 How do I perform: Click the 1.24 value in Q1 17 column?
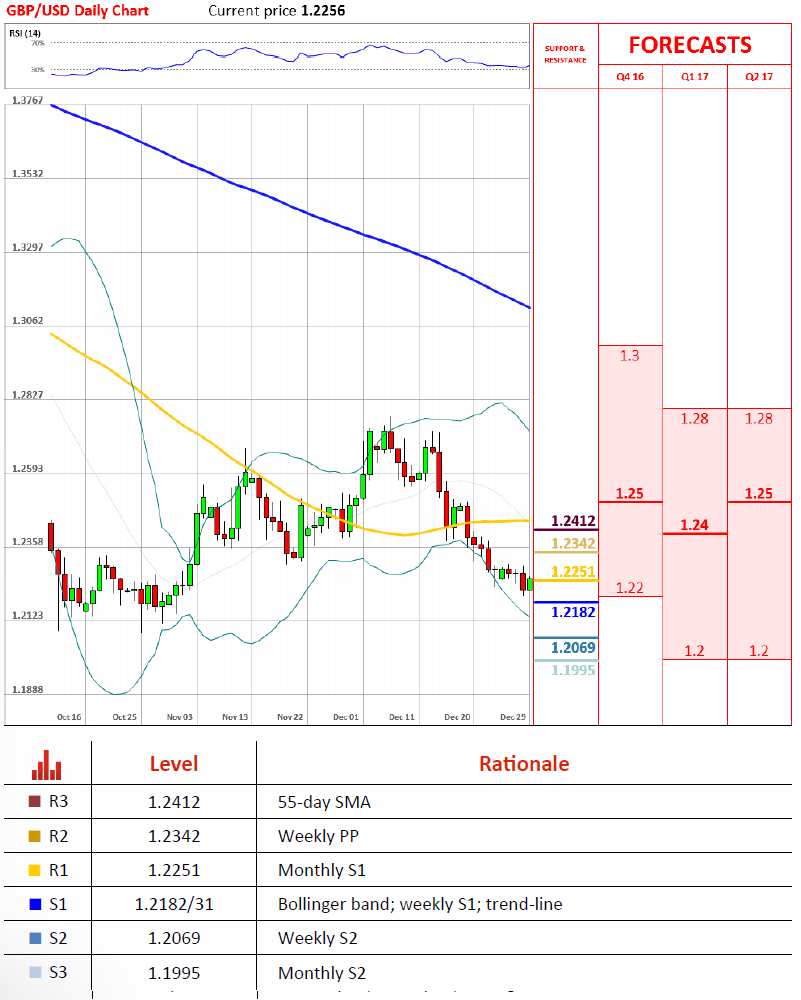(x=694, y=524)
